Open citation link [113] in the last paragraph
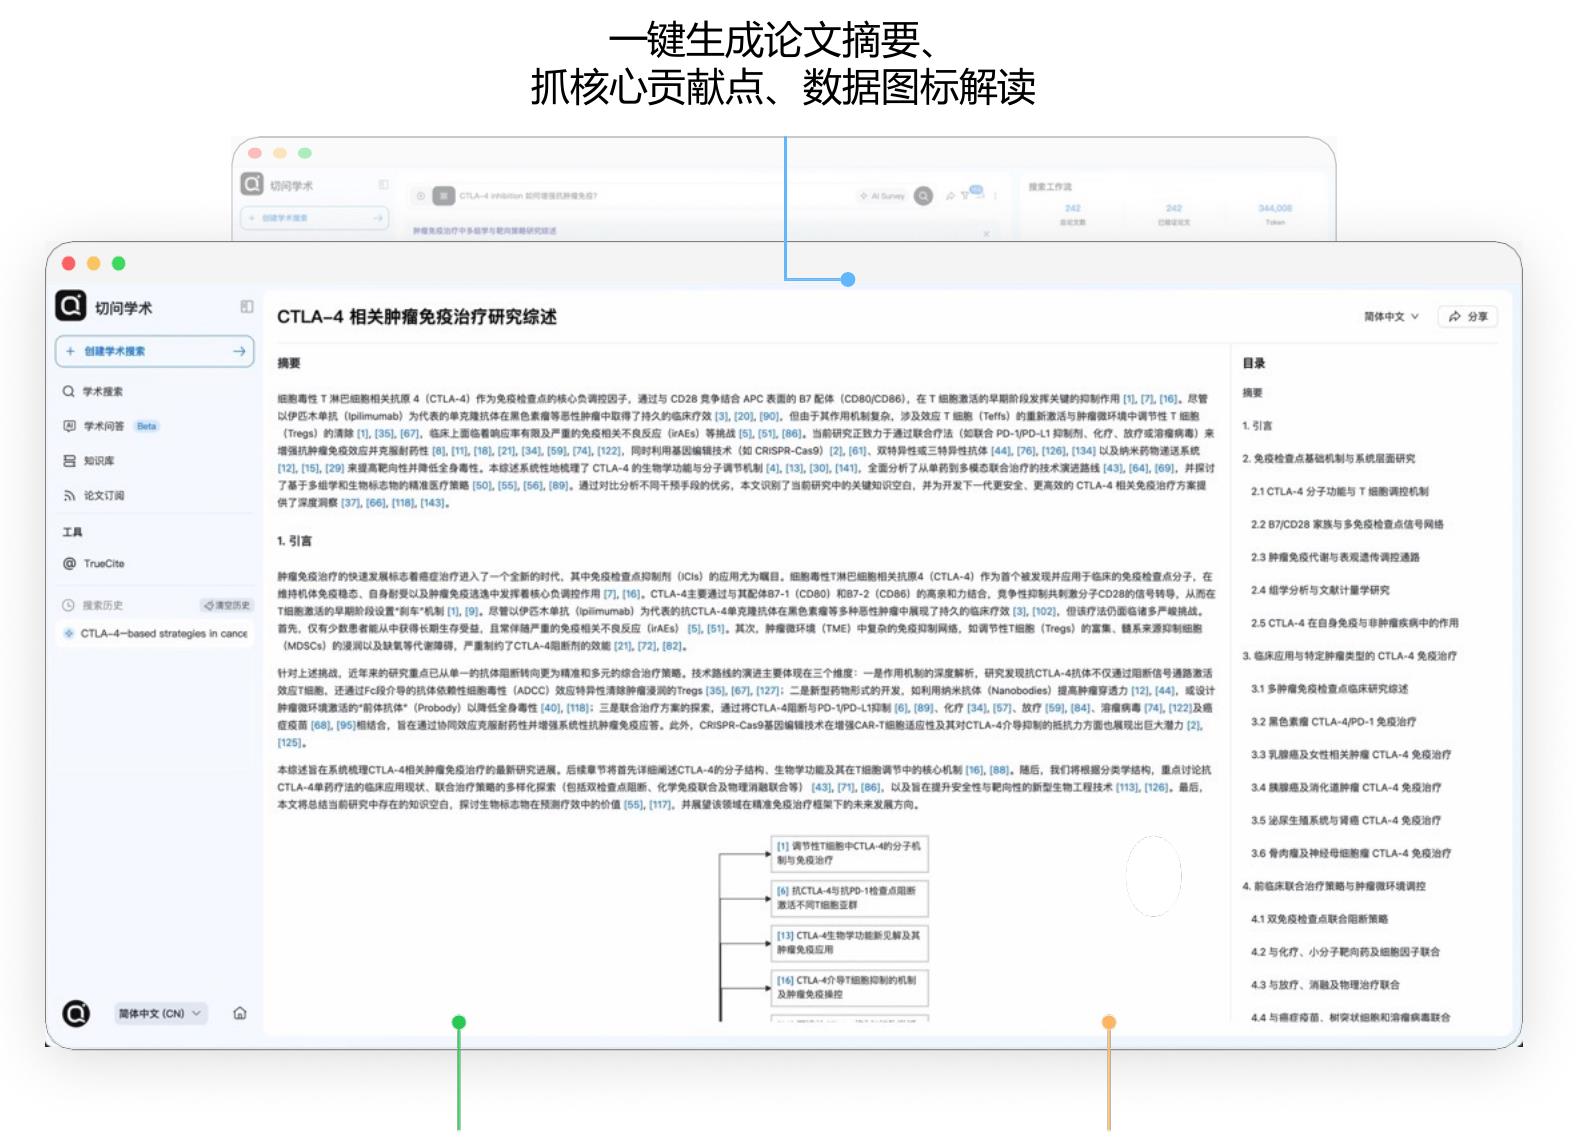 tap(1127, 788)
